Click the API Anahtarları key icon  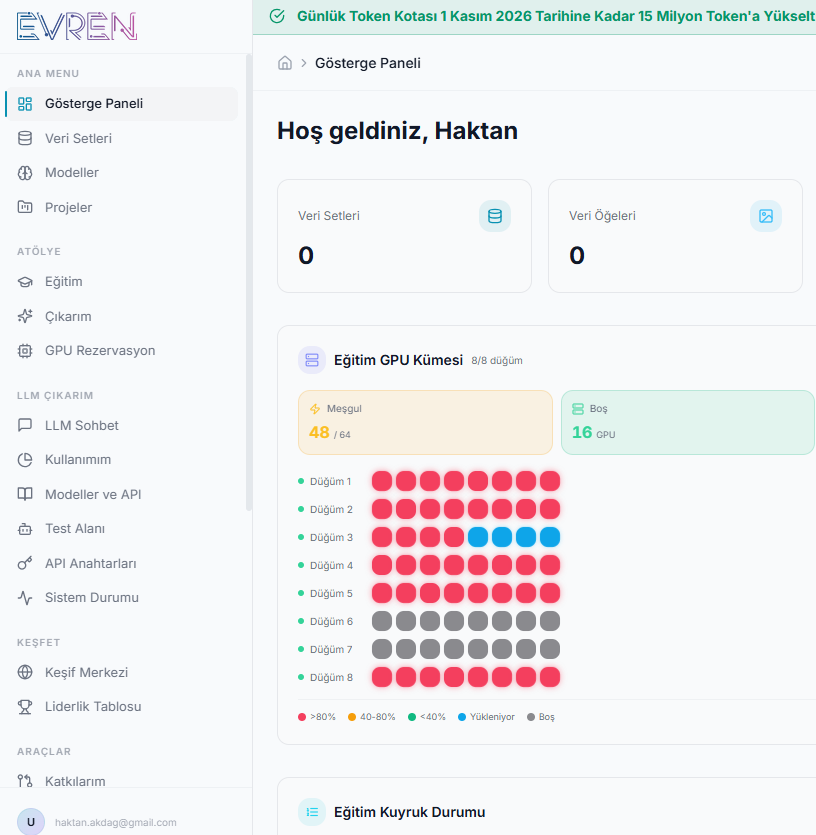point(25,563)
